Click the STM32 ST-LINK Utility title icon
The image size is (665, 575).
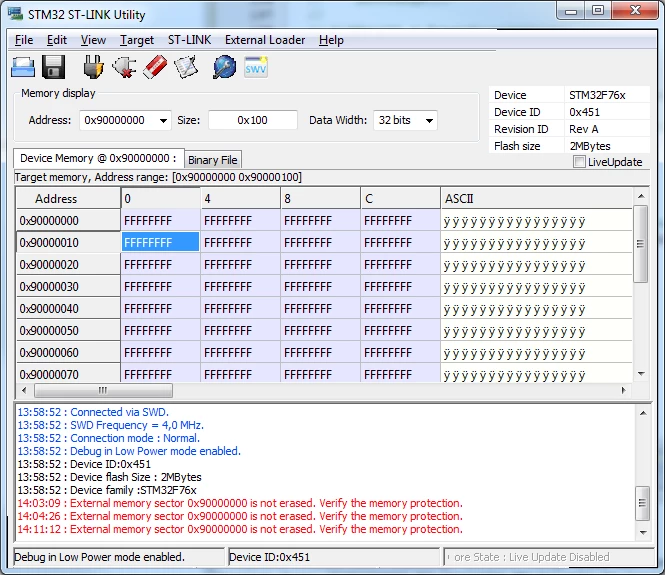point(15,14)
